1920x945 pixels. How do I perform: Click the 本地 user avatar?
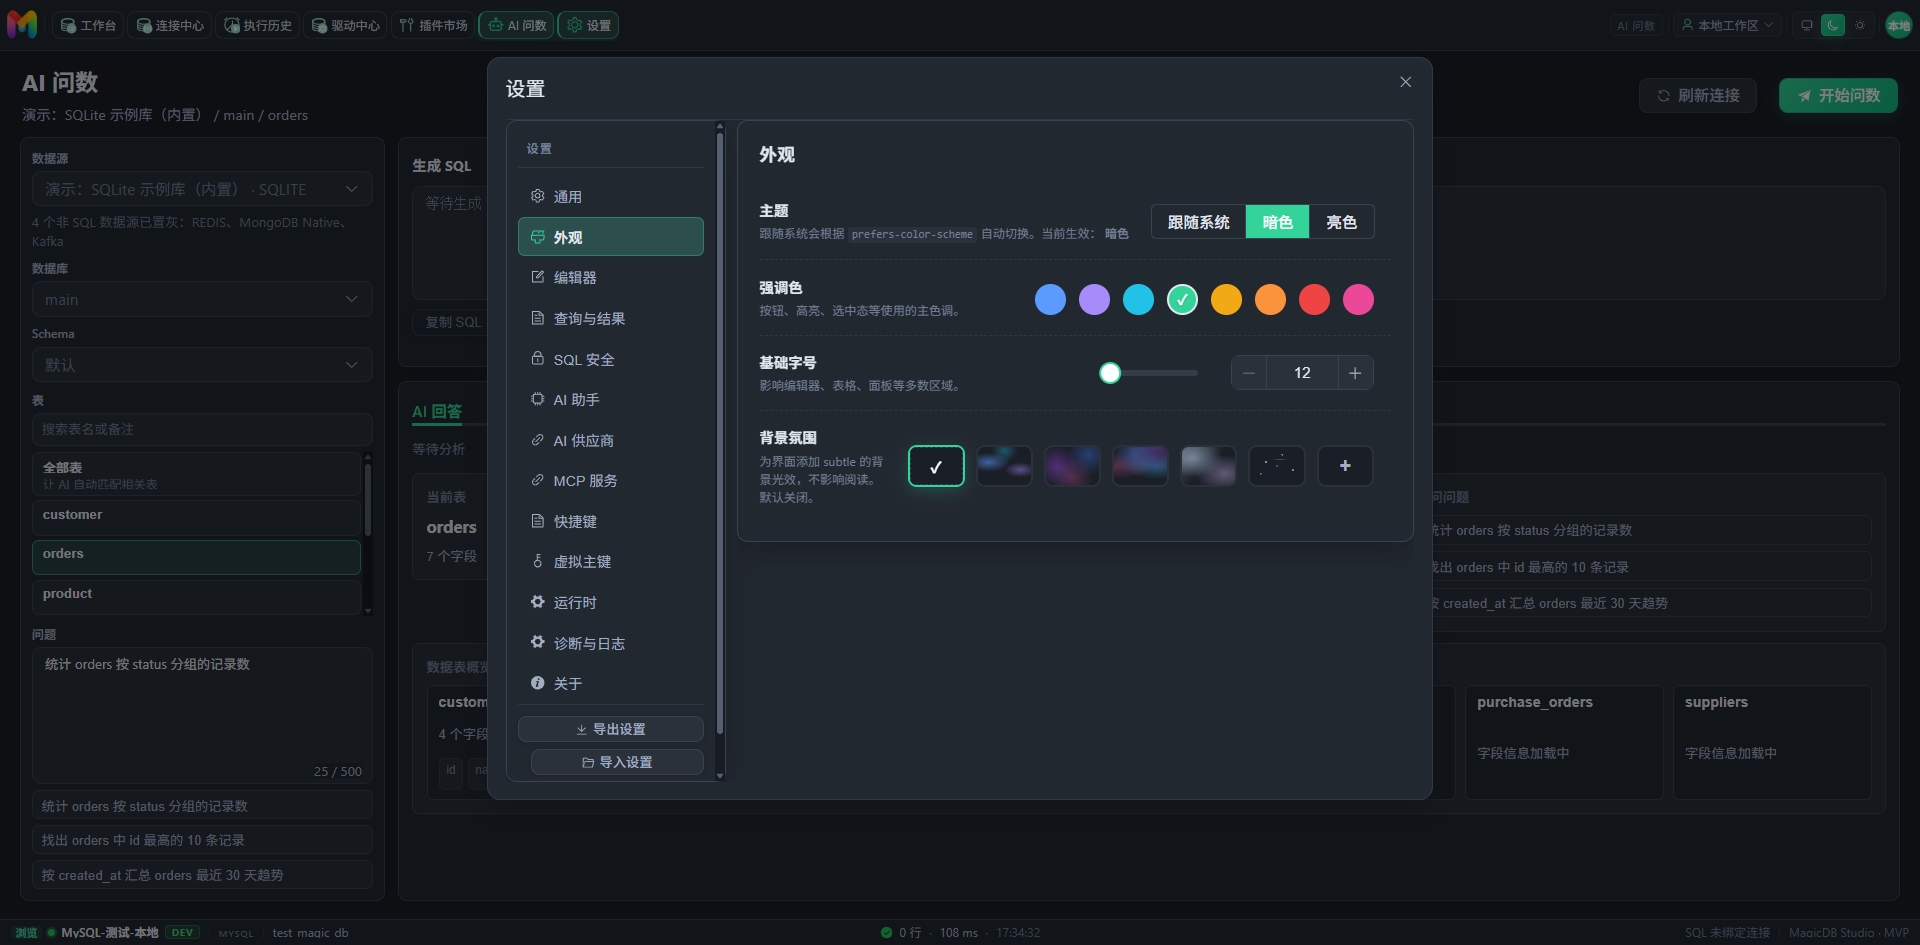coord(1898,25)
